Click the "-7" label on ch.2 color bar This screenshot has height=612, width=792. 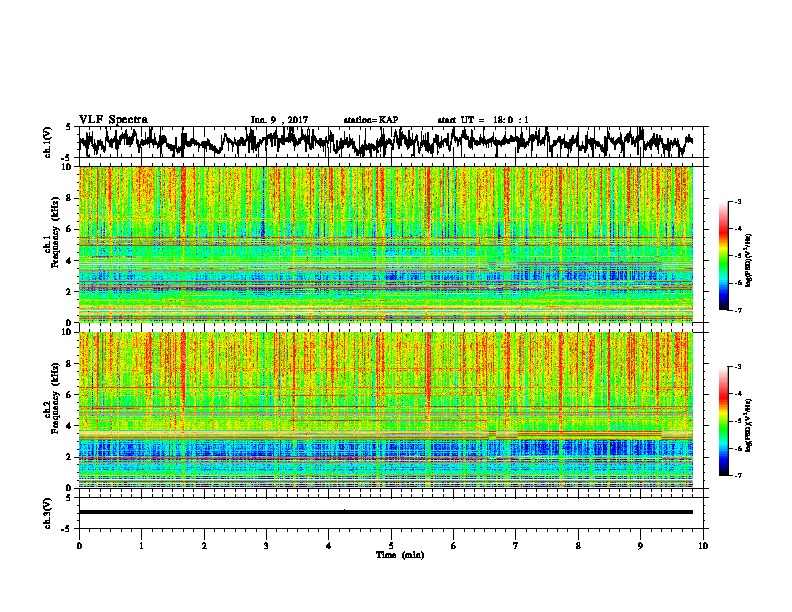[x=738, y=475]
